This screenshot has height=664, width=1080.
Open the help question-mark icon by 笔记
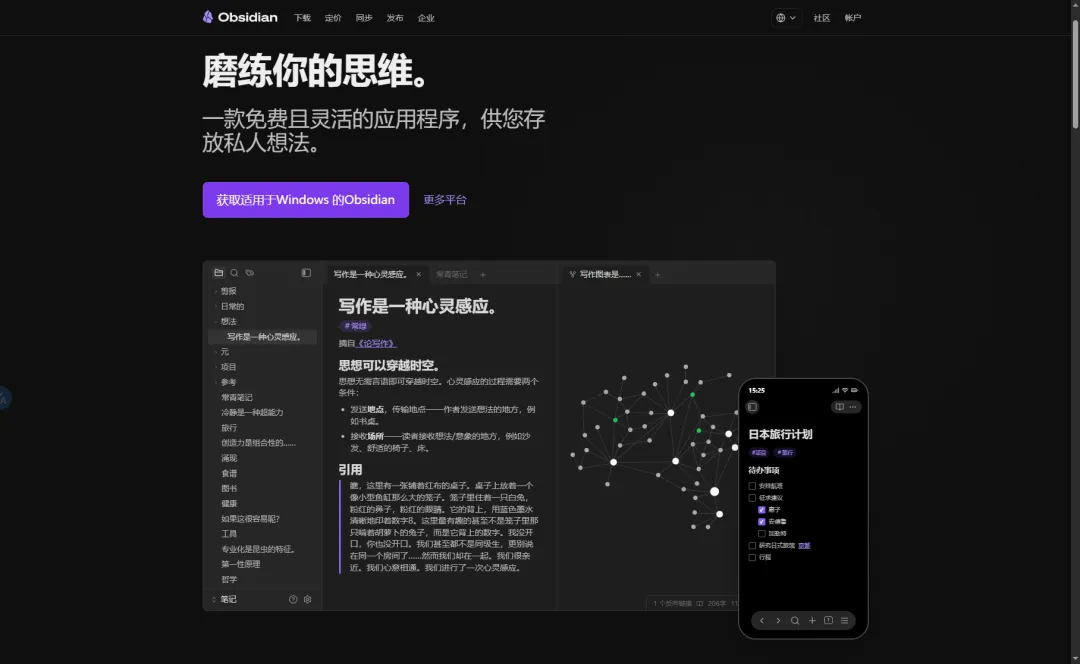point(293,599)
